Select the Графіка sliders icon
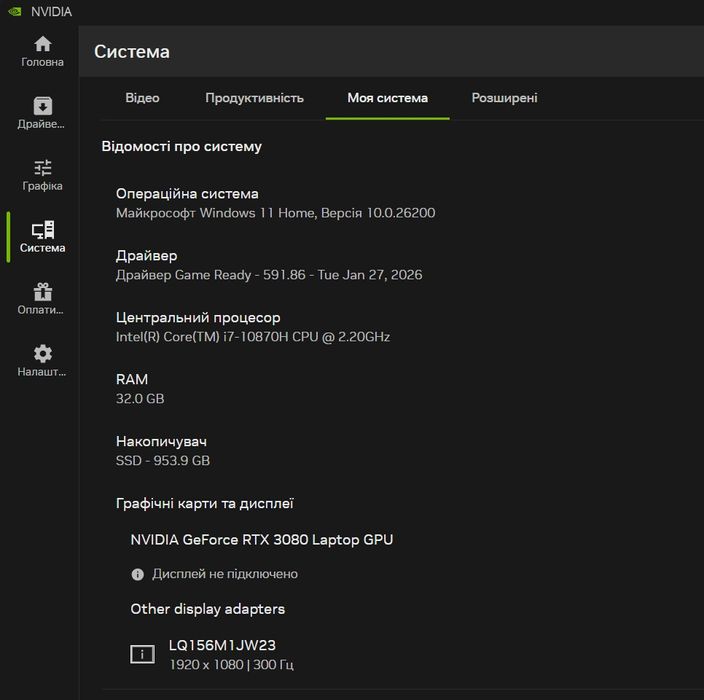Viewport: 704px width, 700px height. [x=42, y=168]
